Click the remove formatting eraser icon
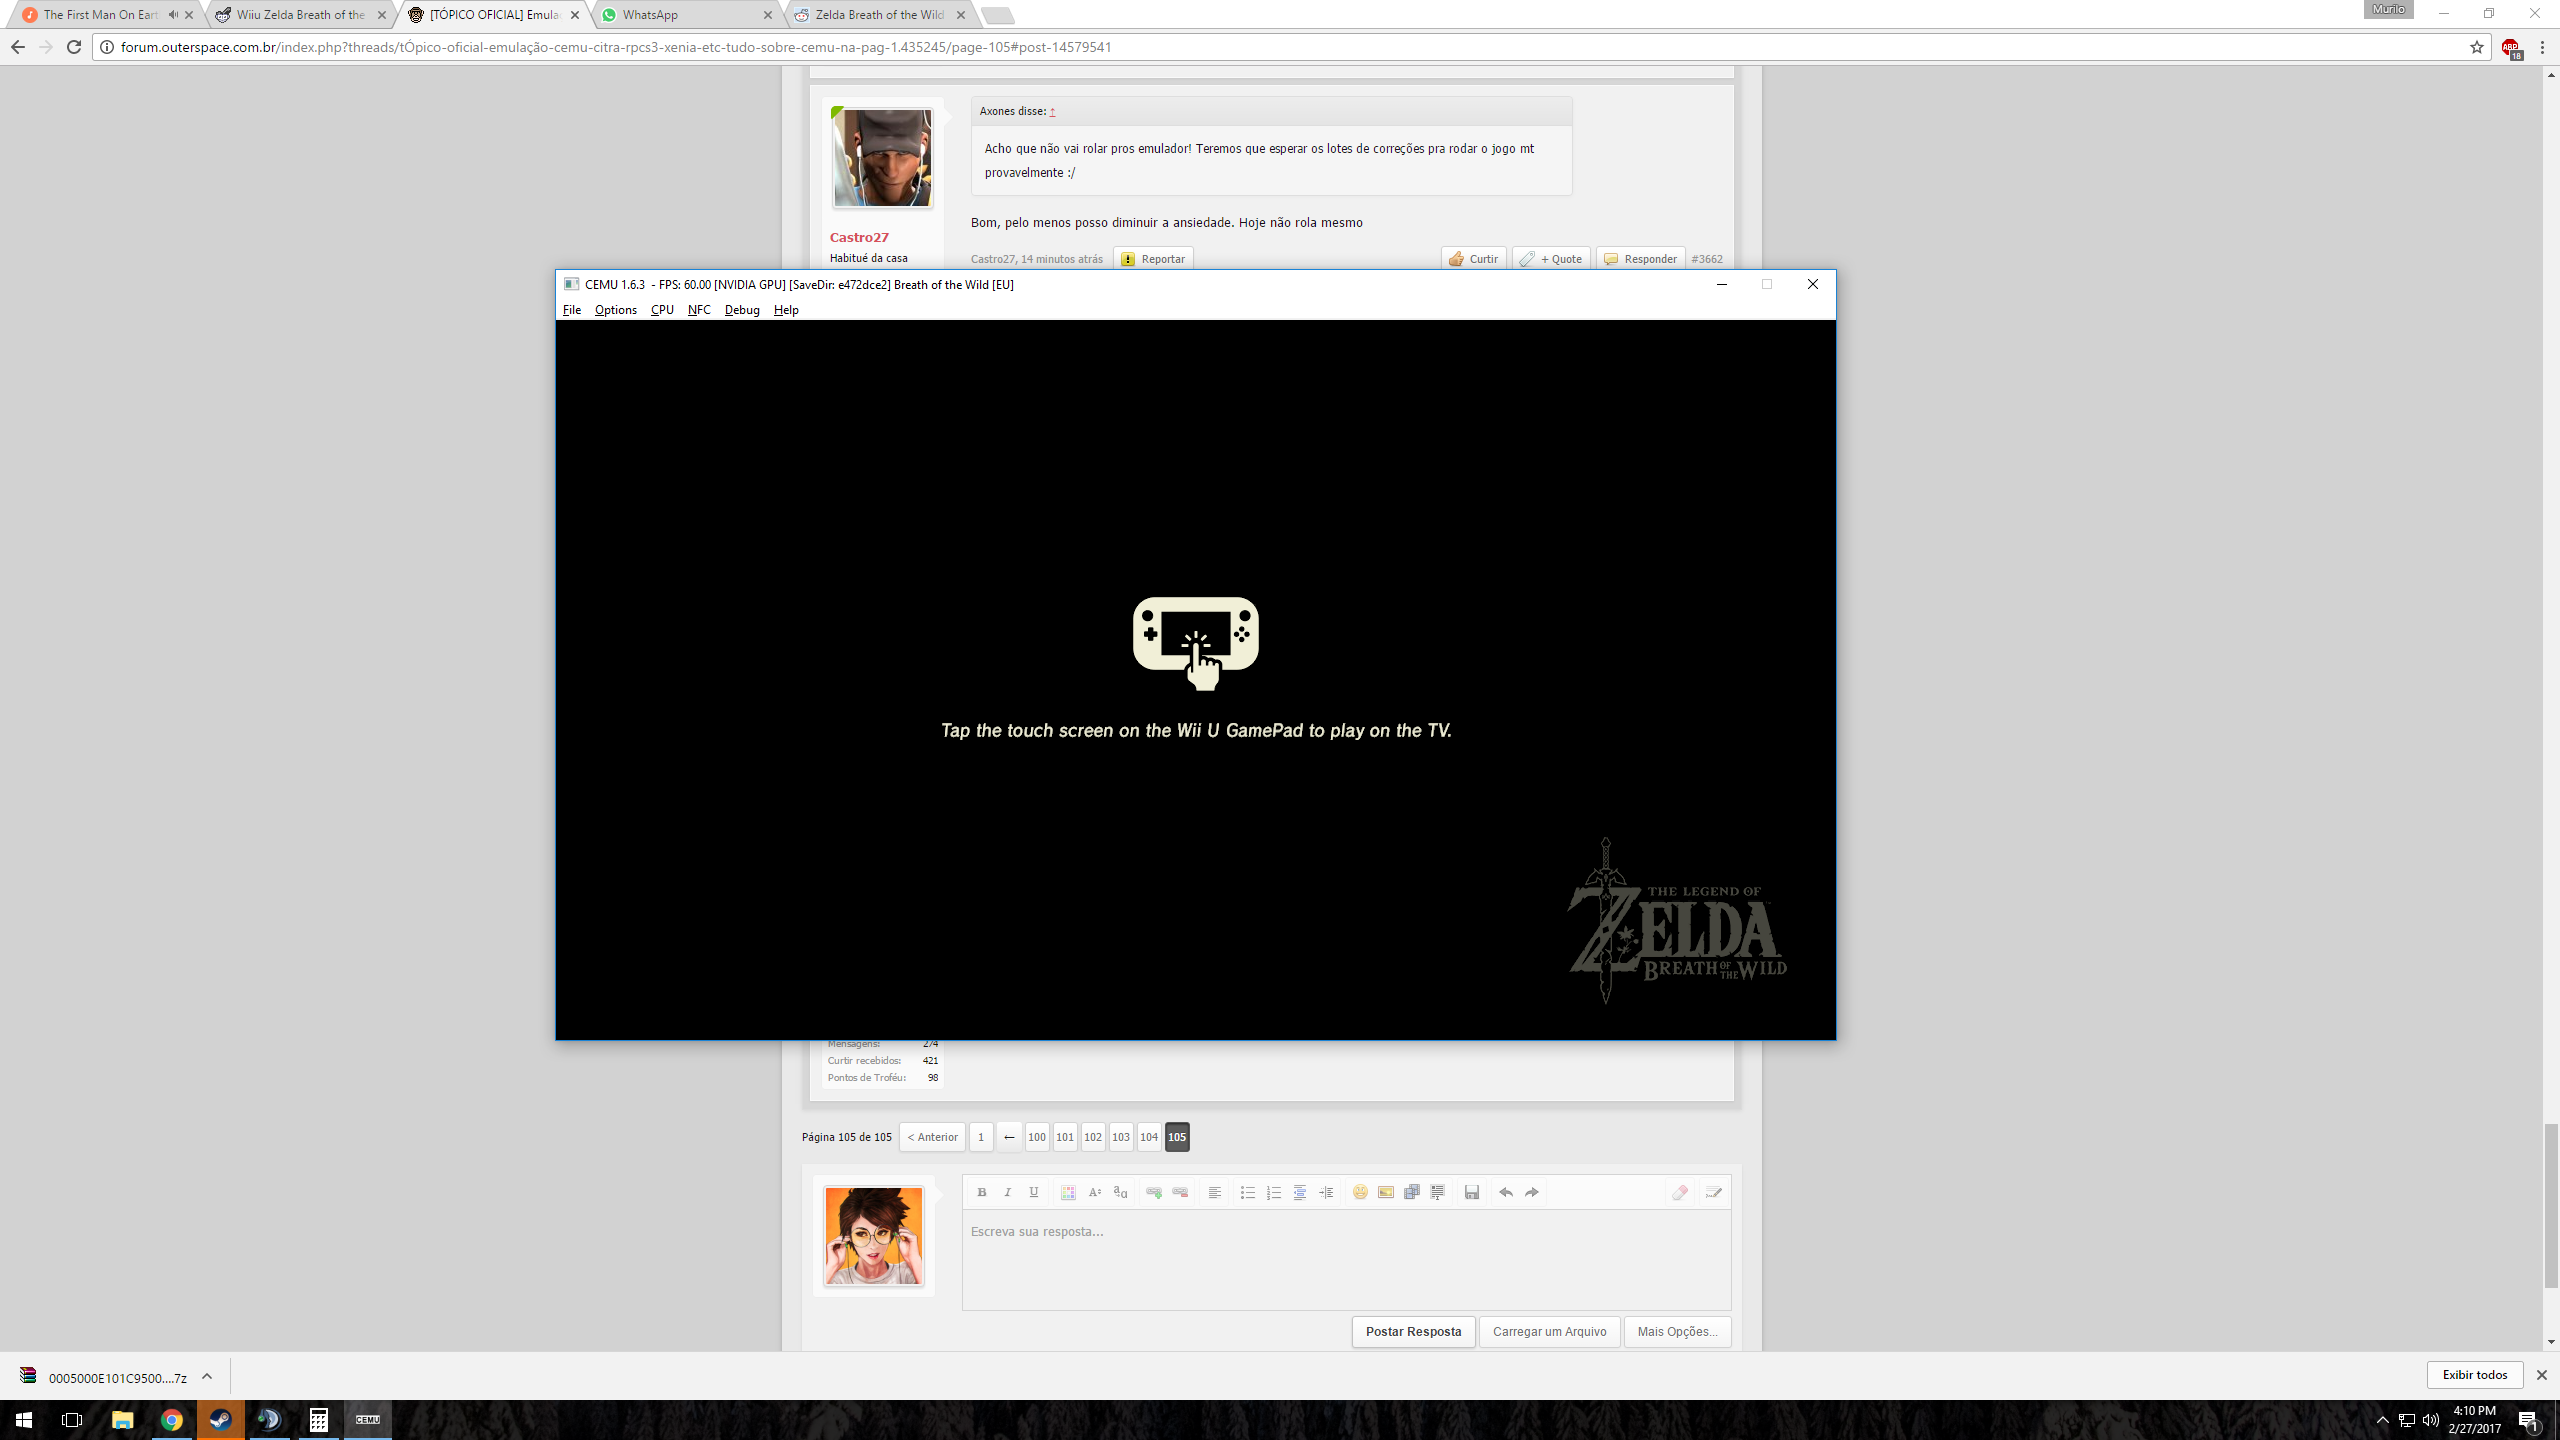Screen dimensions: 2560x1440 (x=1680, y=1192)
